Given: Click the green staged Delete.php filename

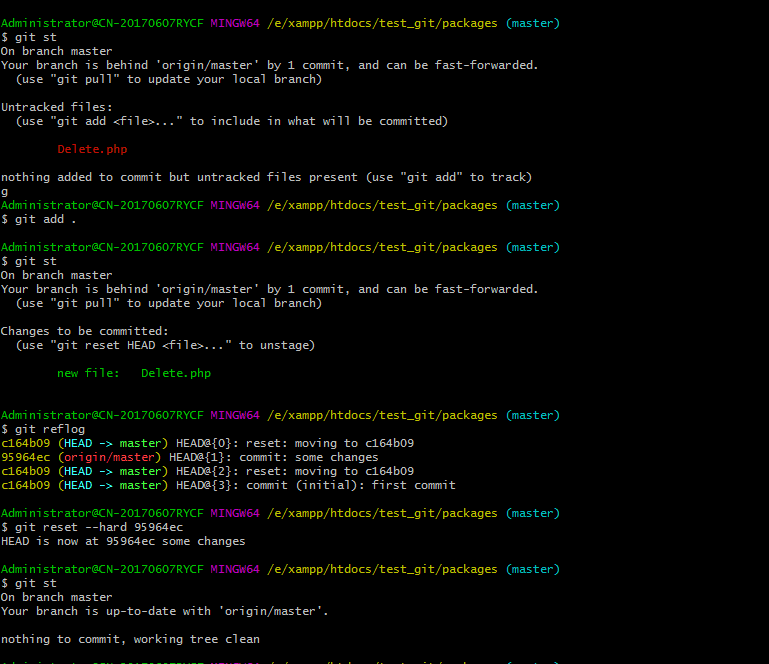Looking at the screenshot, I should 176,373.
